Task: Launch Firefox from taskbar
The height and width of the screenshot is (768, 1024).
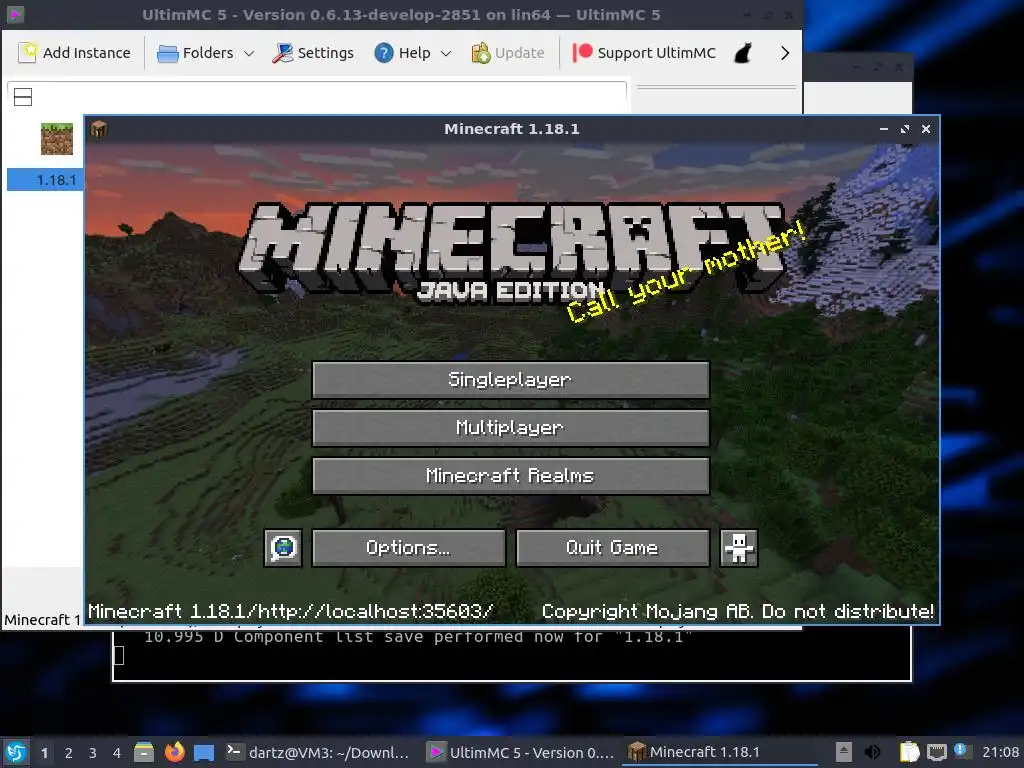Action: click(174, 752)
